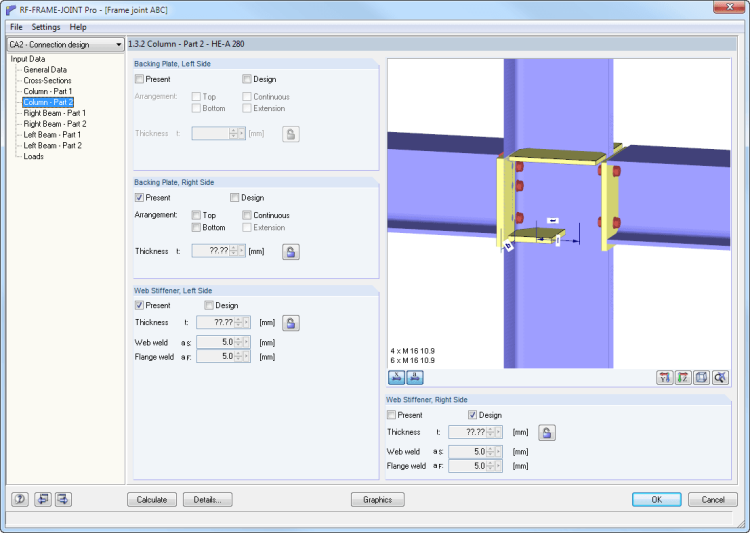Click the isometric view cube icon
The width and height of the screenshot is (750, 533).
click(701, 377)
